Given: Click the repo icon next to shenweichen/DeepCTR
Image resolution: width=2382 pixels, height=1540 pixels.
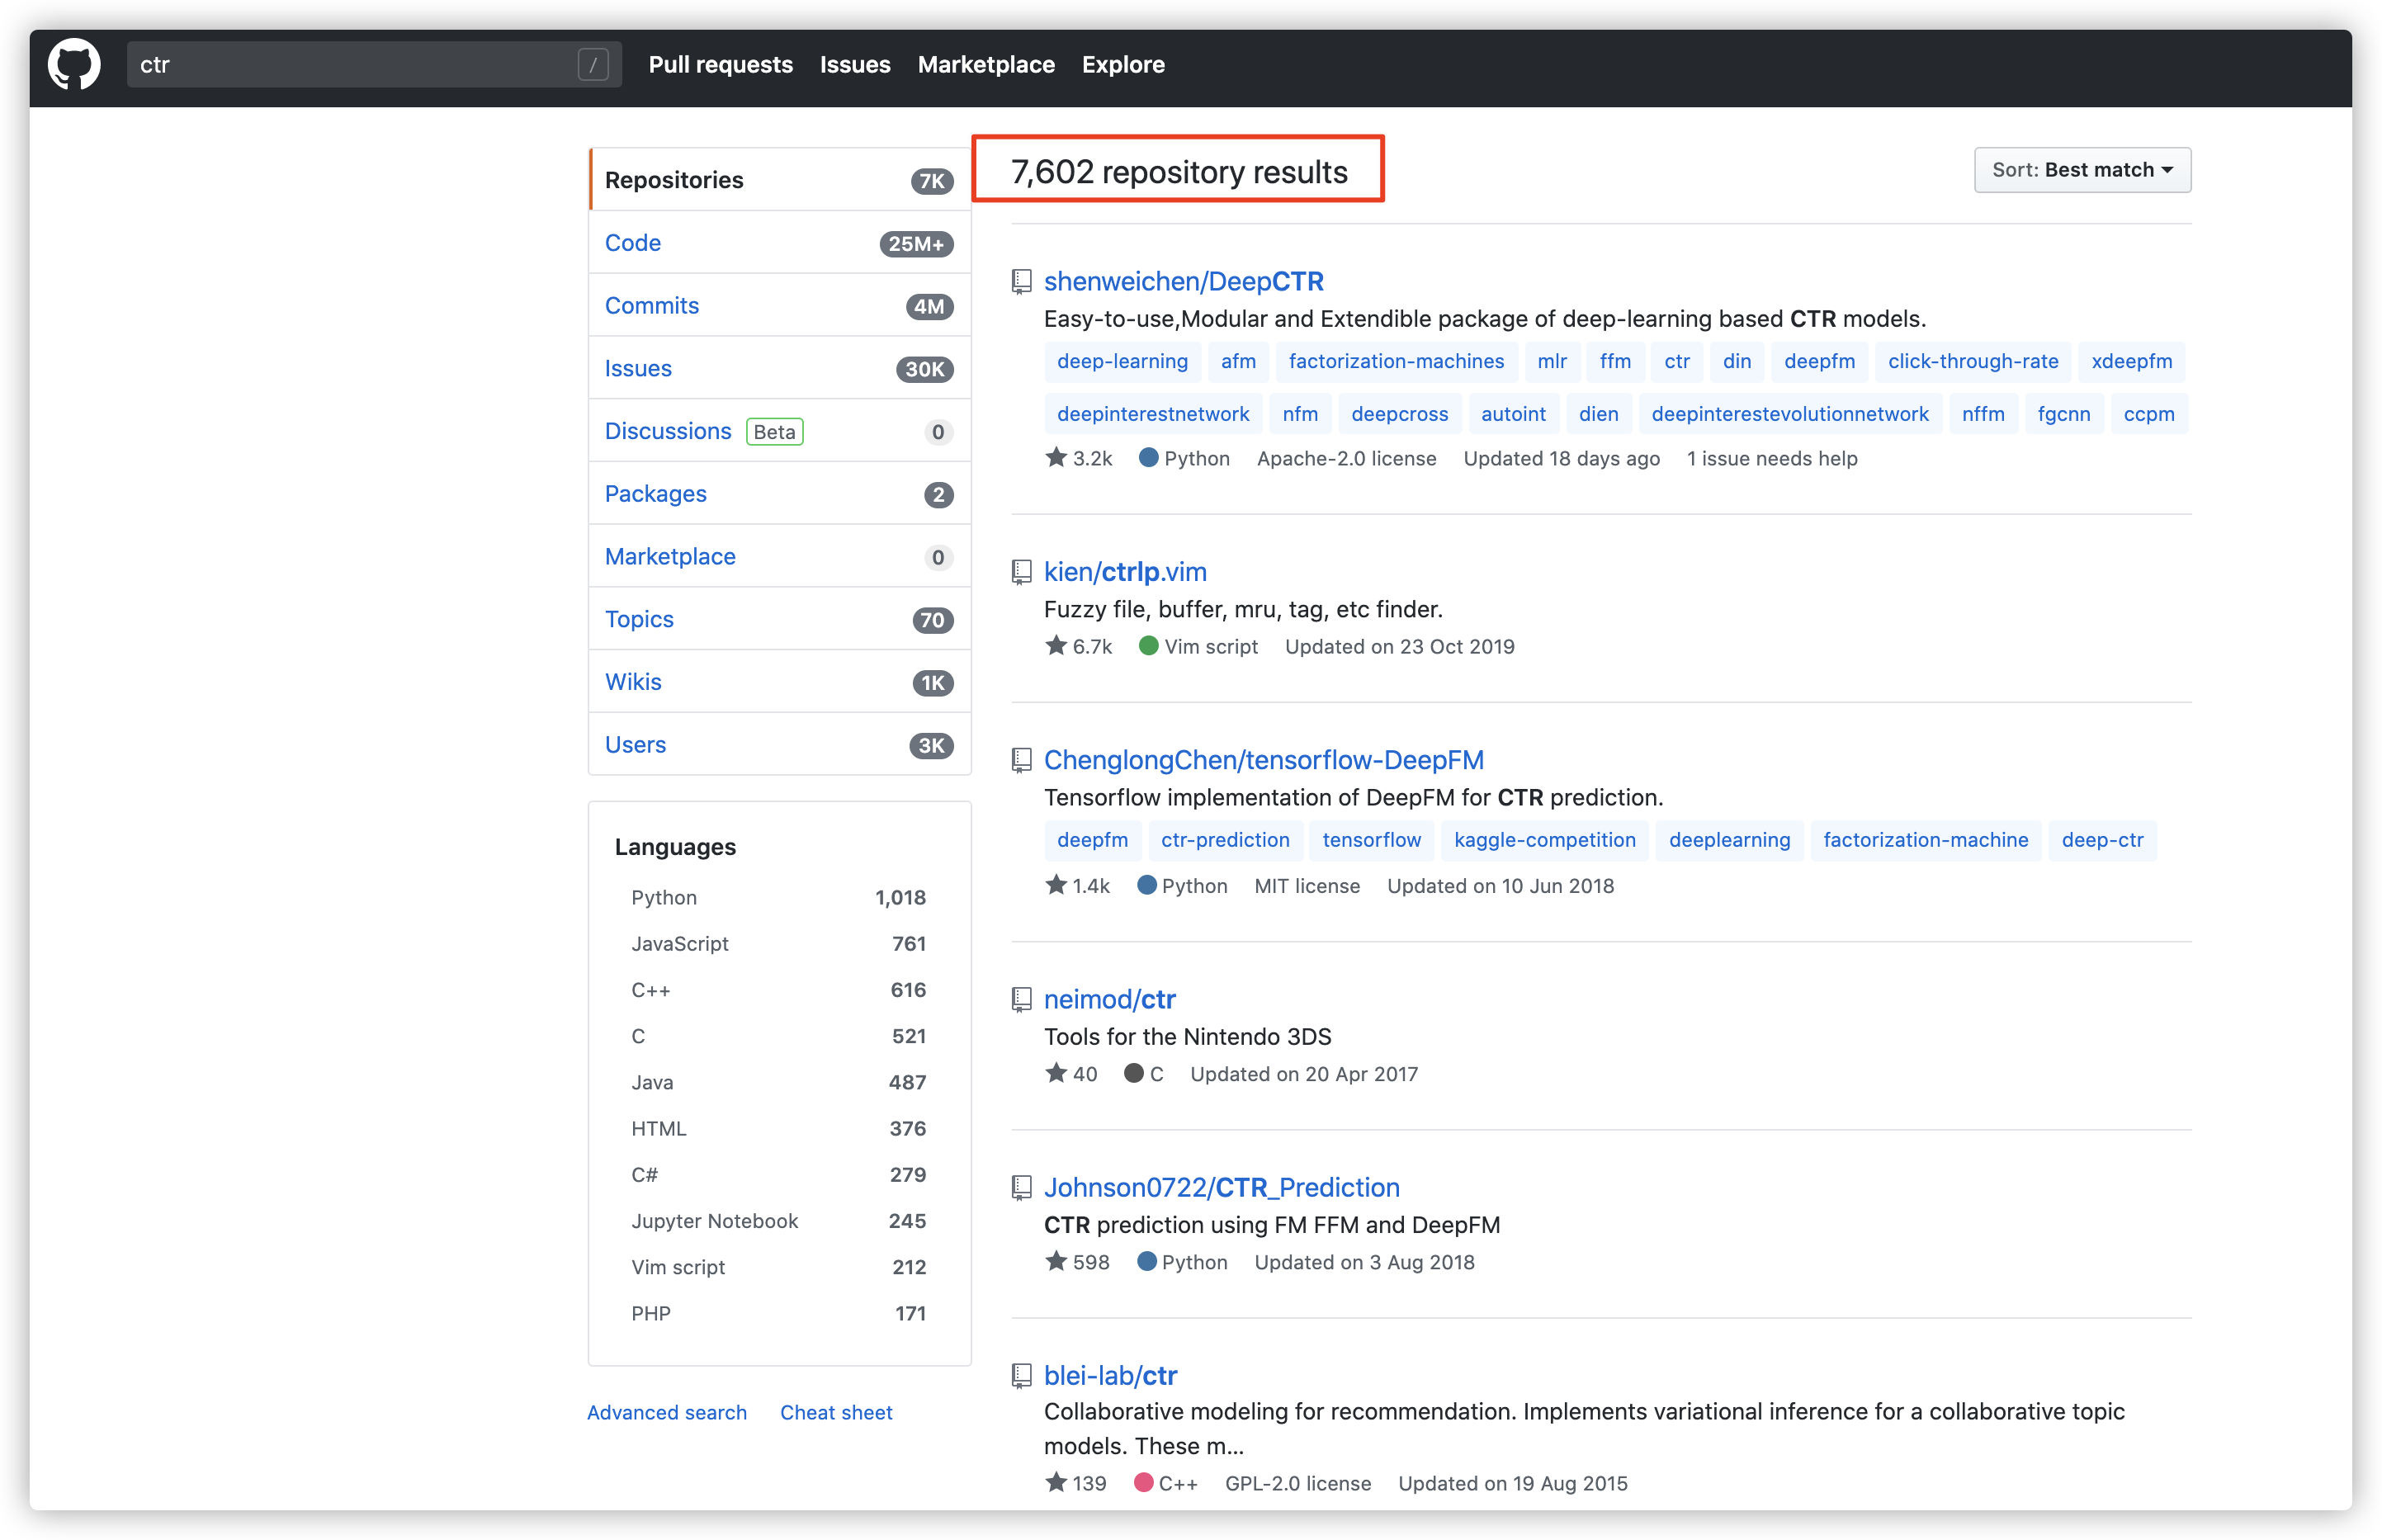Looking at the screenshot, I should pyautogui.click(x=1021, y=282).
